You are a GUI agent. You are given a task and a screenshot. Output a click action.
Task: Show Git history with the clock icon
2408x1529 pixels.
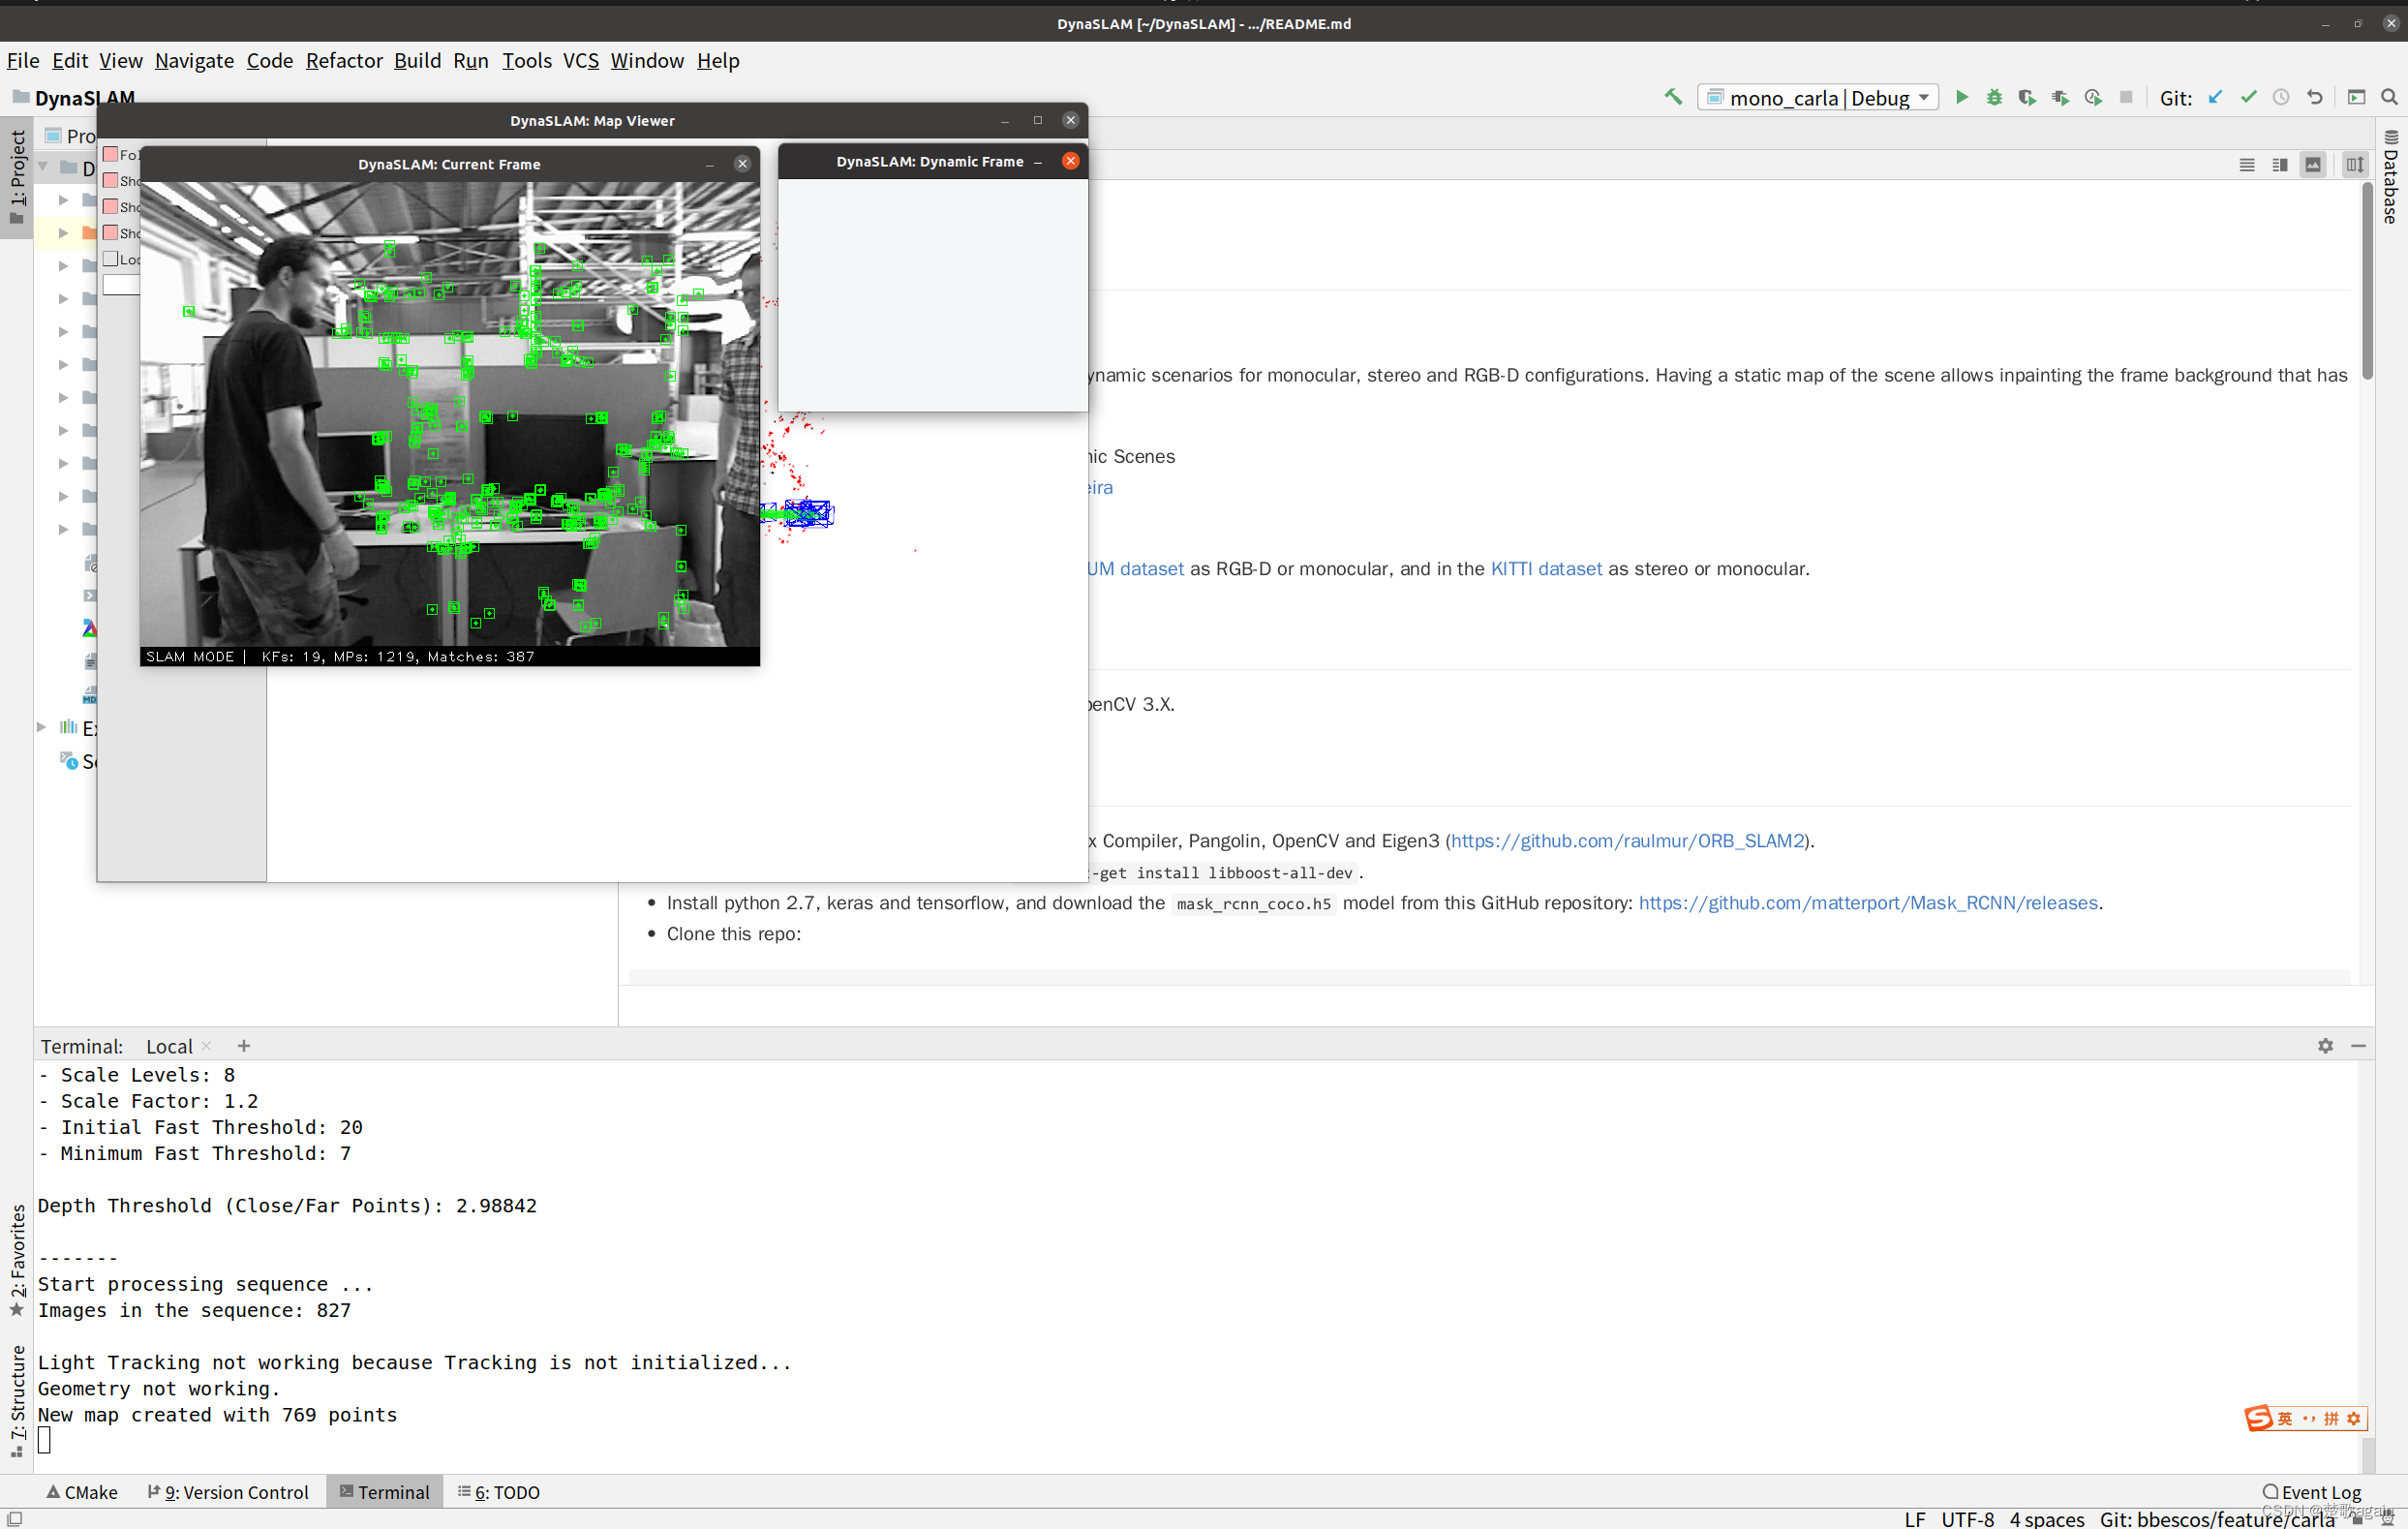(2281, 97)
